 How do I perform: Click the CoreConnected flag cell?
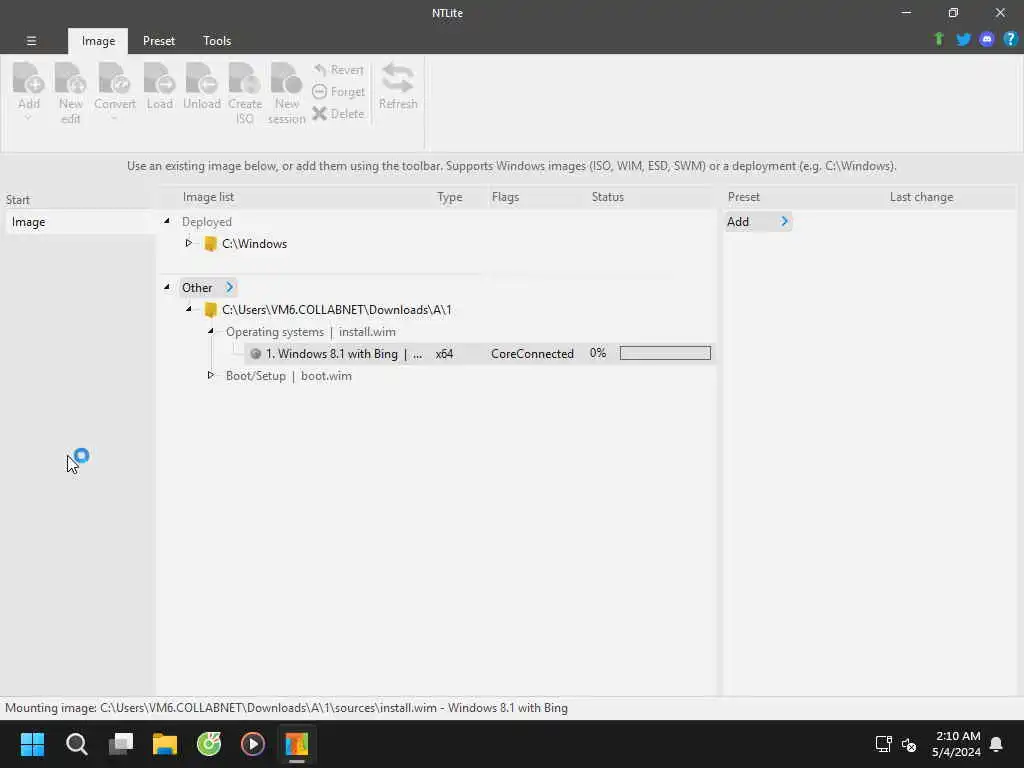532,354
